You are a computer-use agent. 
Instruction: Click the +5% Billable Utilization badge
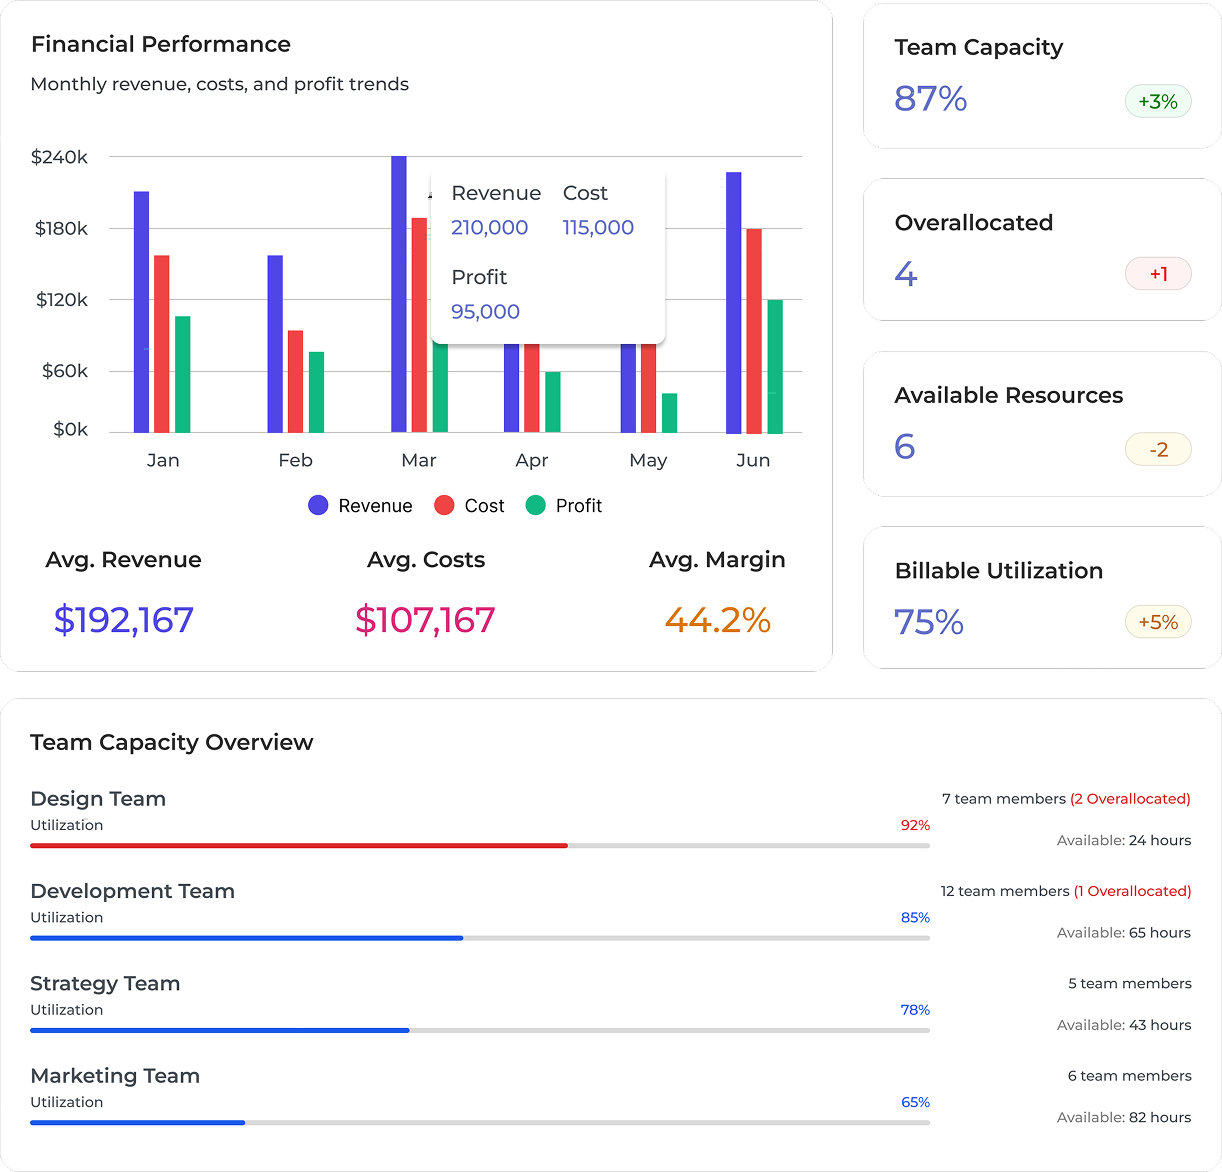point(1158,622)
